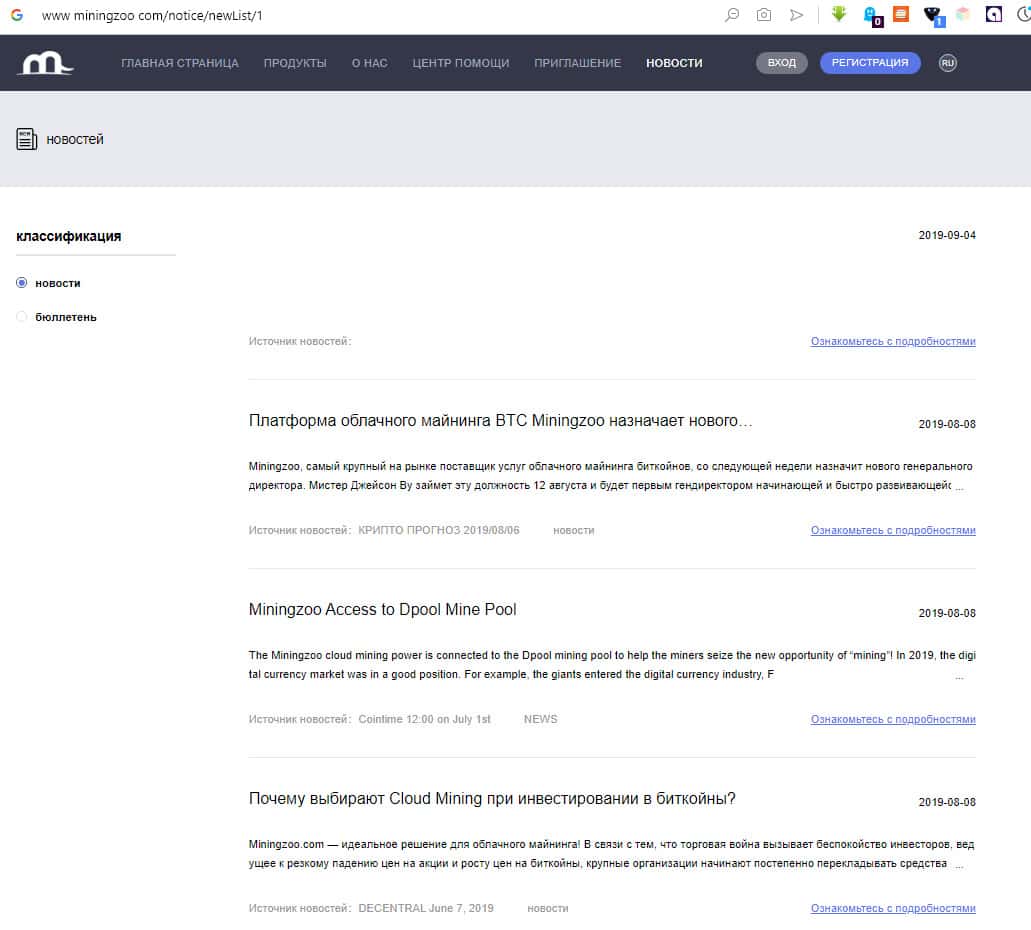Open details link for the 2019-09-04 entry

tap(893, 341)
